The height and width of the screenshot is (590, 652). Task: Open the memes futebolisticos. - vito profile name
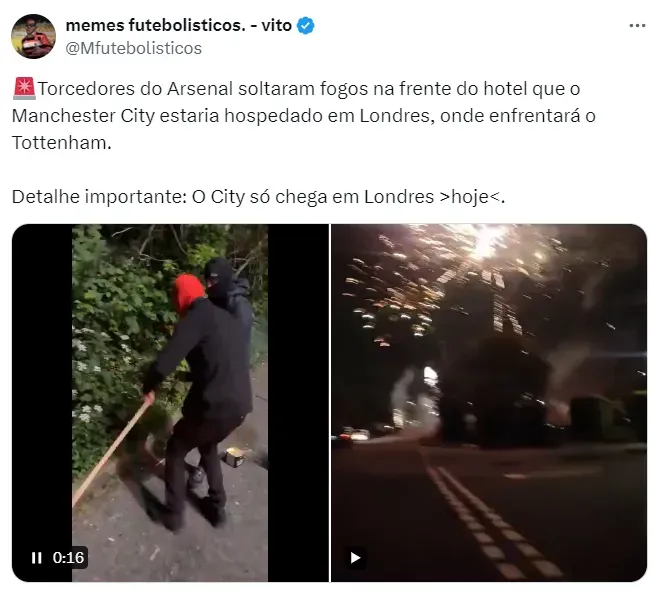pos(179,25)
